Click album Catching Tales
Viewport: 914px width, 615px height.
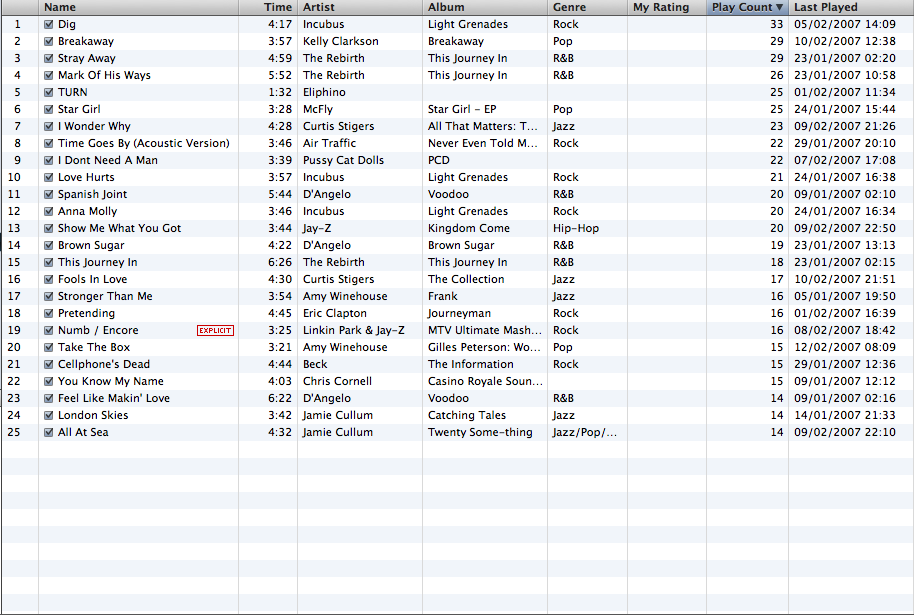(467, 415)
